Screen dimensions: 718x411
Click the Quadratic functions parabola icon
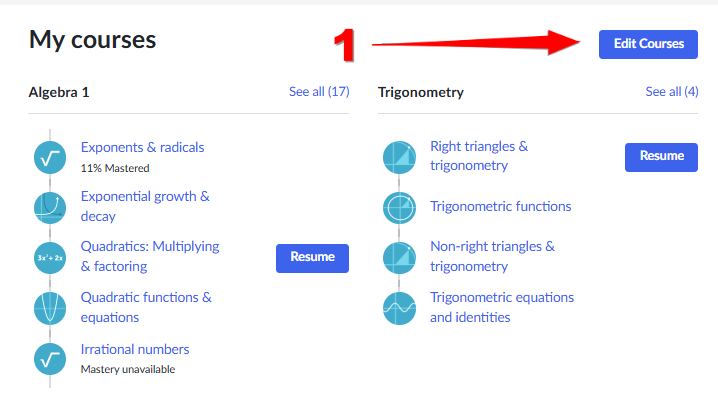click(50, 308)
